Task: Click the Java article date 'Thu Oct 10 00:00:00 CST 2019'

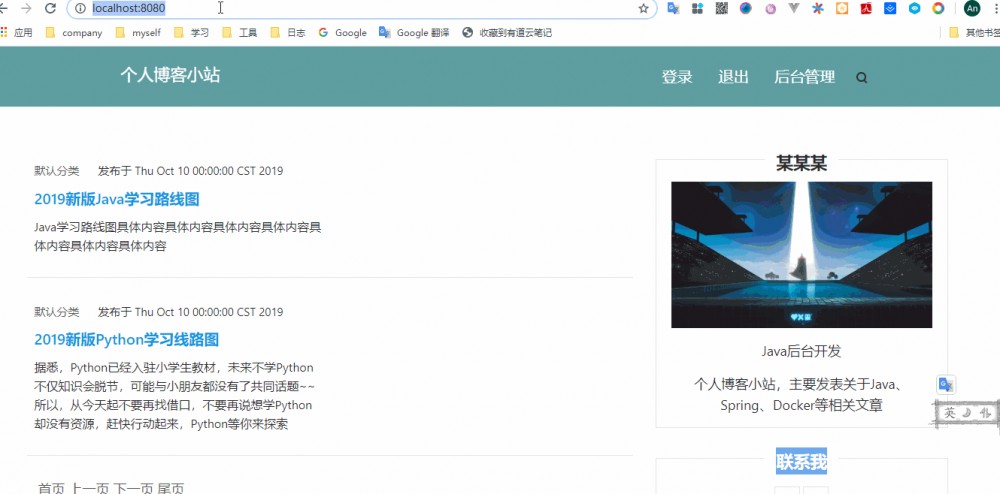Action: (x=209, y=171)
